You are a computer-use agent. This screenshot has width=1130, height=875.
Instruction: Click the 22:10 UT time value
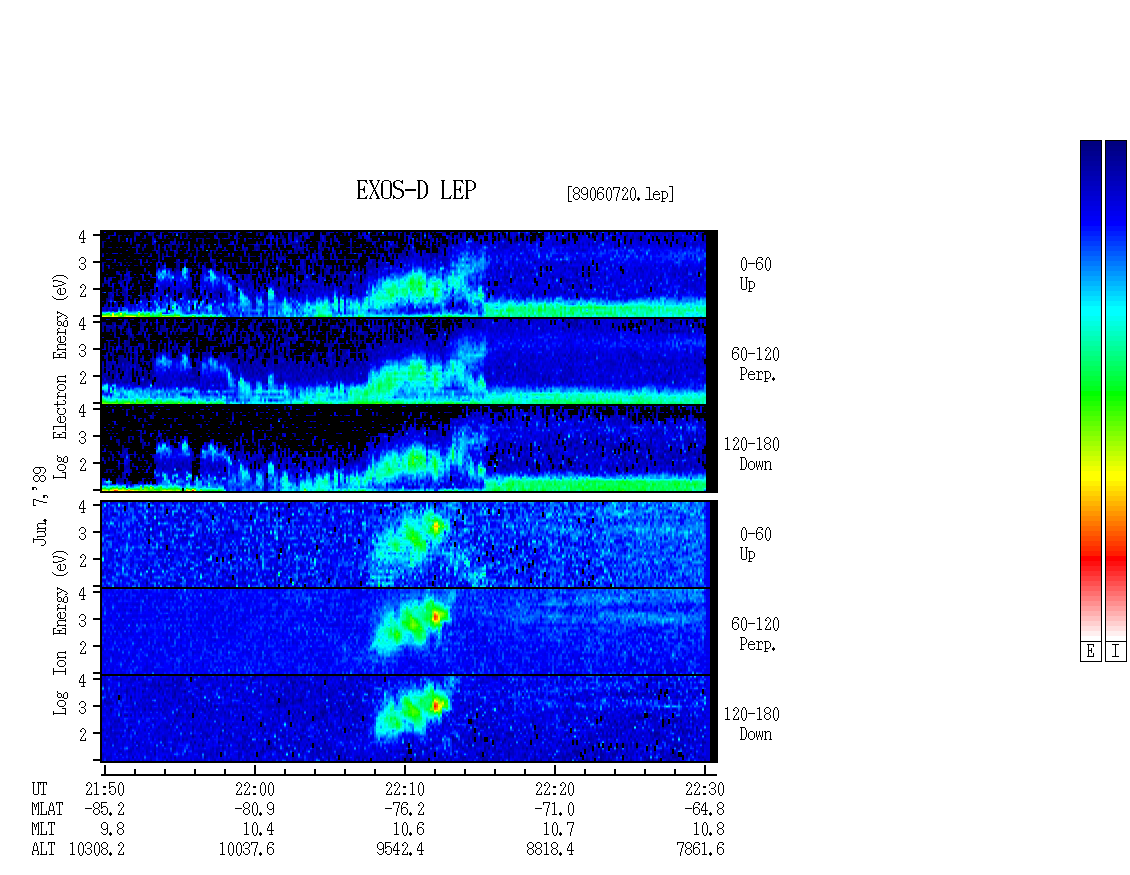click(404, 789)
